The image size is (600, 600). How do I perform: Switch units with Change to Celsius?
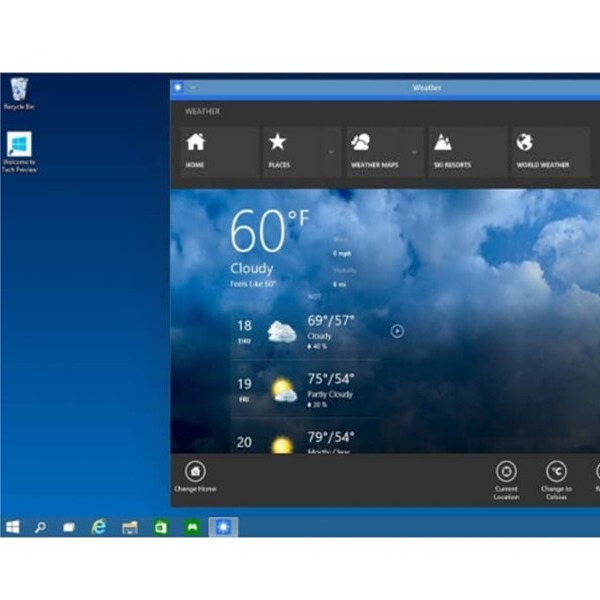coord(556,477)
